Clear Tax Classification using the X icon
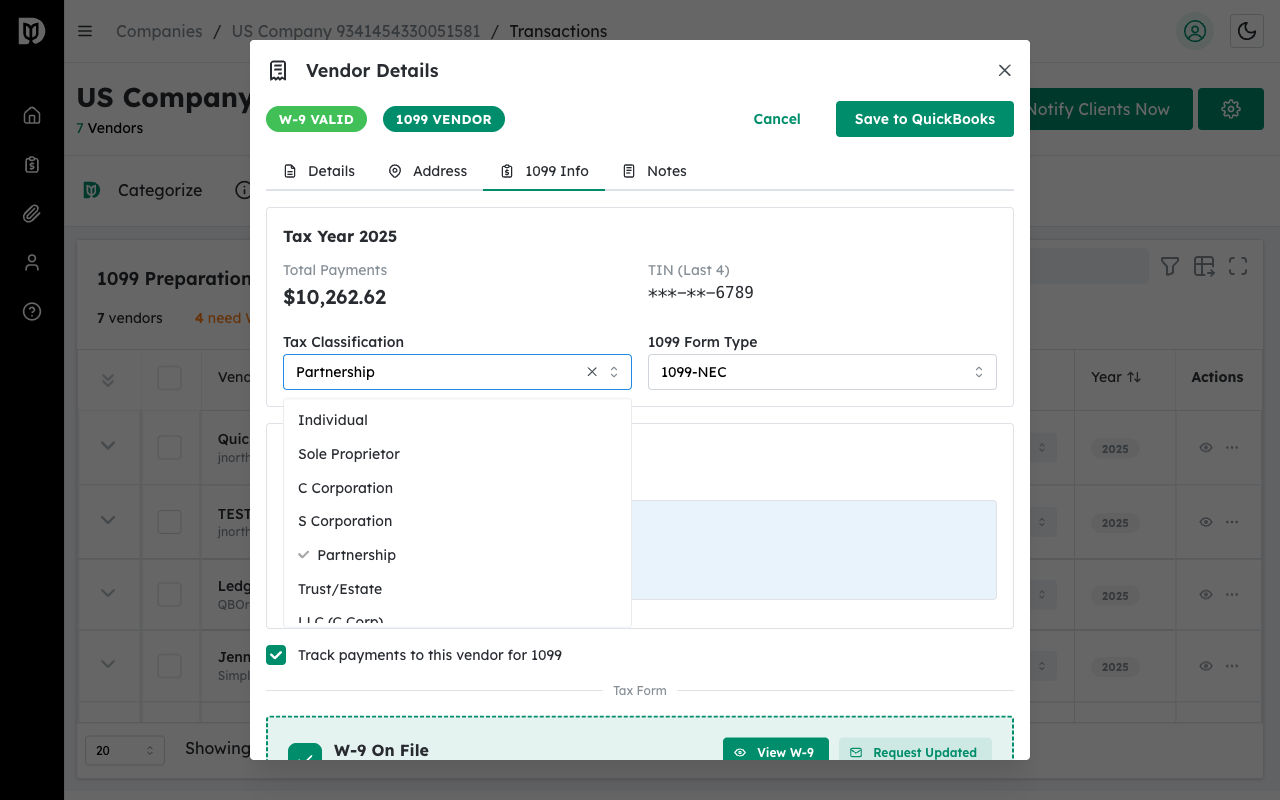 click(591, 372)
